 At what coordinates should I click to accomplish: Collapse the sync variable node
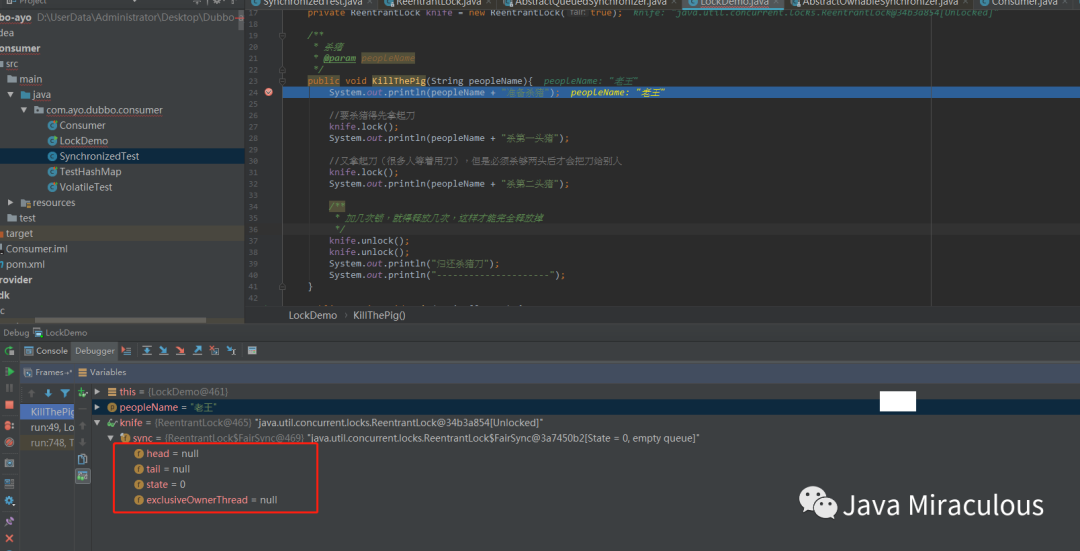(110, 437)
